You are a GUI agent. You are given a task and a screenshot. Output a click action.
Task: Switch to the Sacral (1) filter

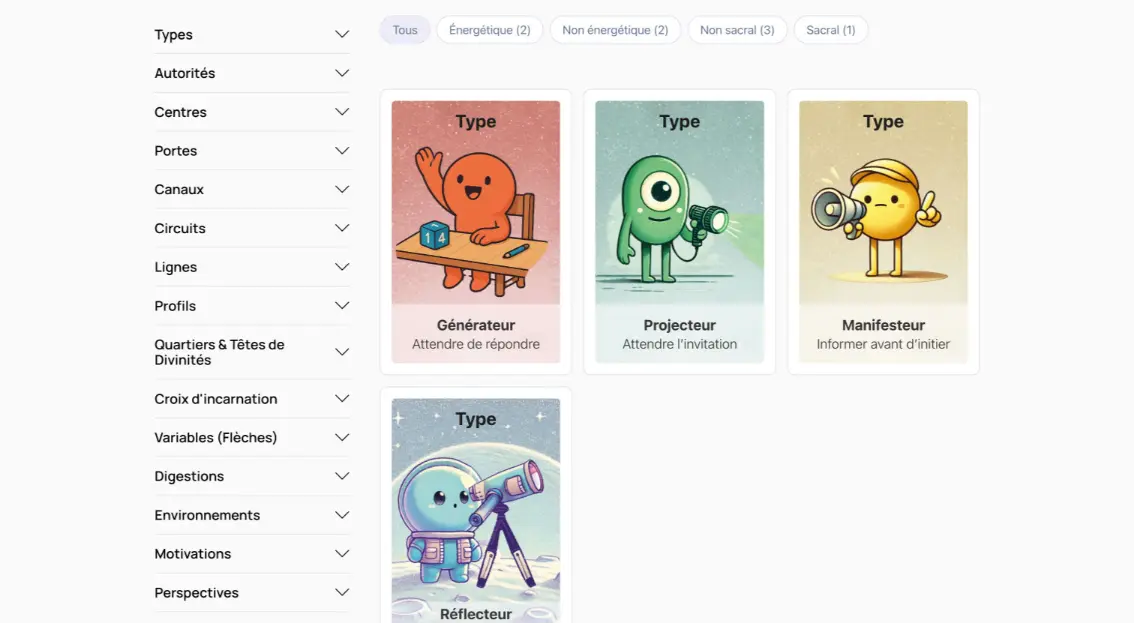click(x=831, y=30)
